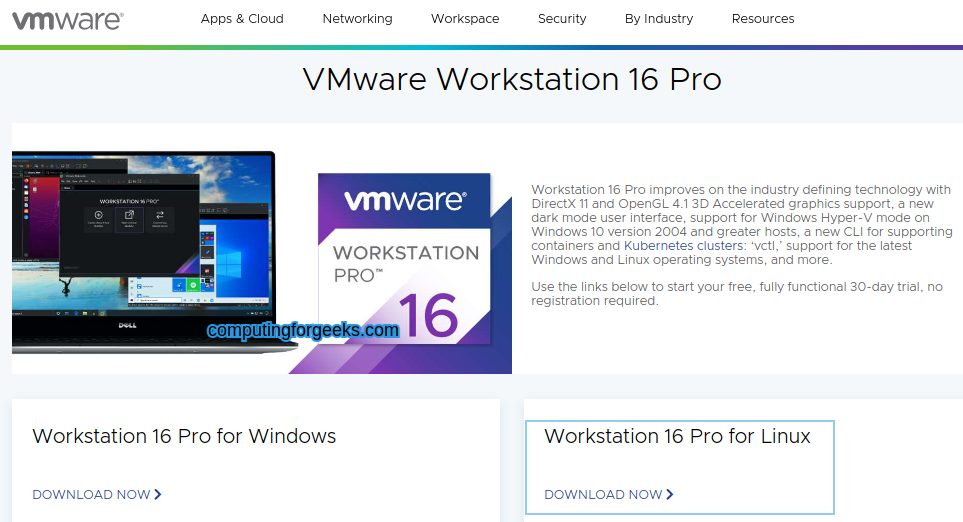963x522 pixels.
Task: Click the Workstation 16 Pro for Windows heading
Action: pos(184,436)
